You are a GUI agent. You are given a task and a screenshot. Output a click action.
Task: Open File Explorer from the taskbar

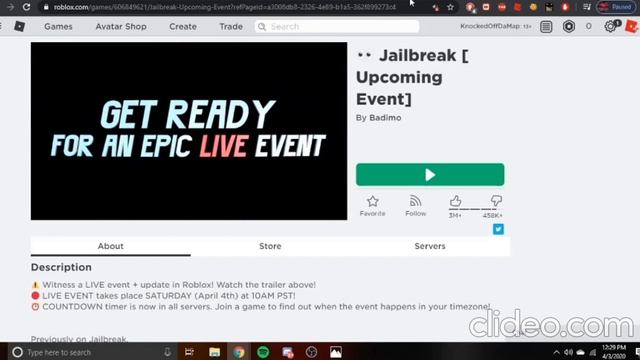click(214, 352)
